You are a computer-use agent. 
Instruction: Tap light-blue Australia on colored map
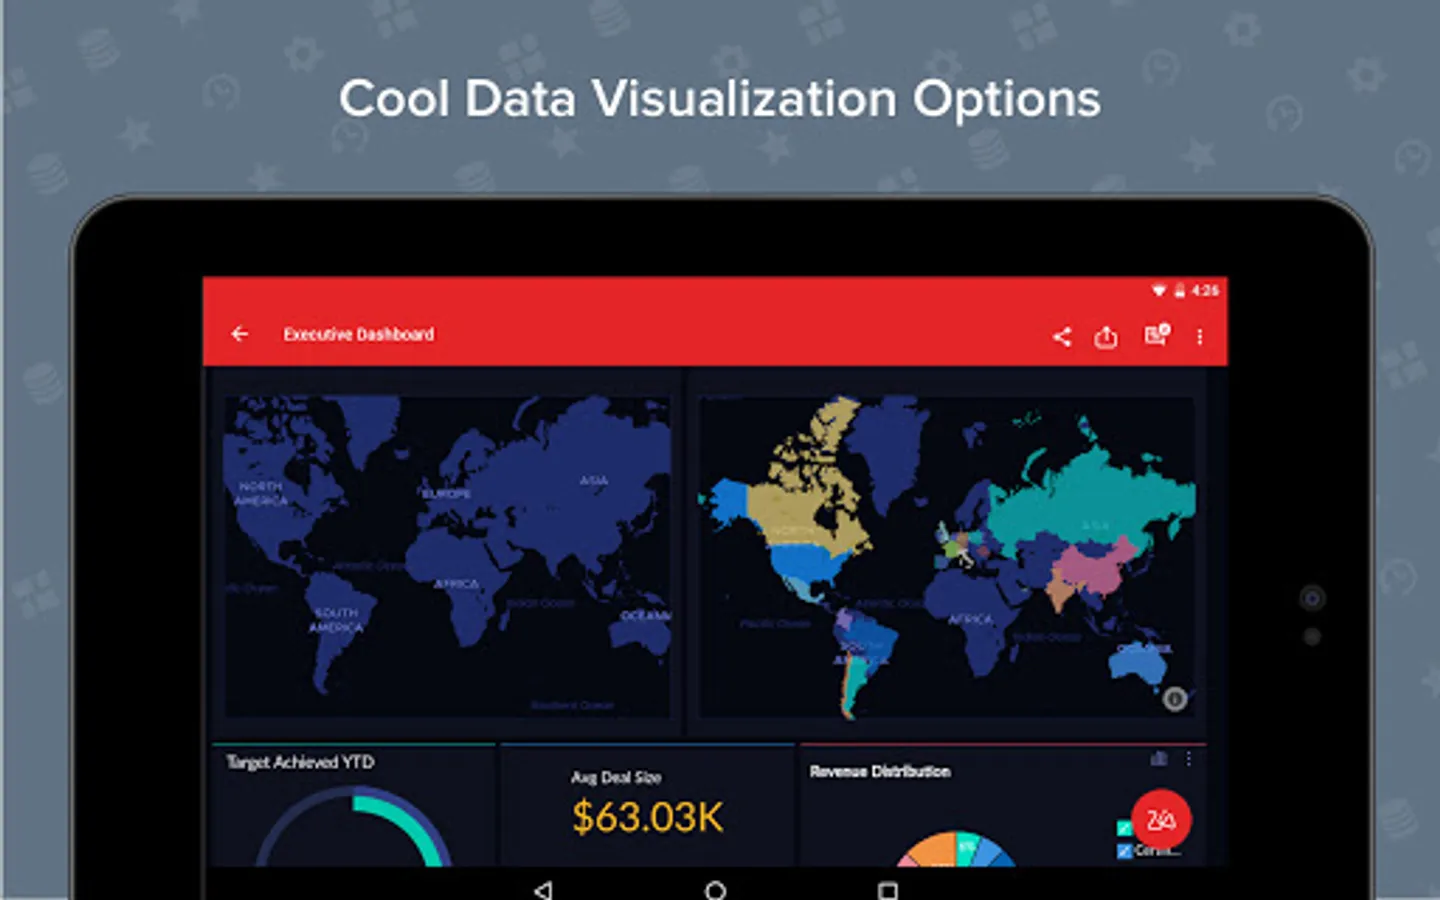[x=1140, y=664]
